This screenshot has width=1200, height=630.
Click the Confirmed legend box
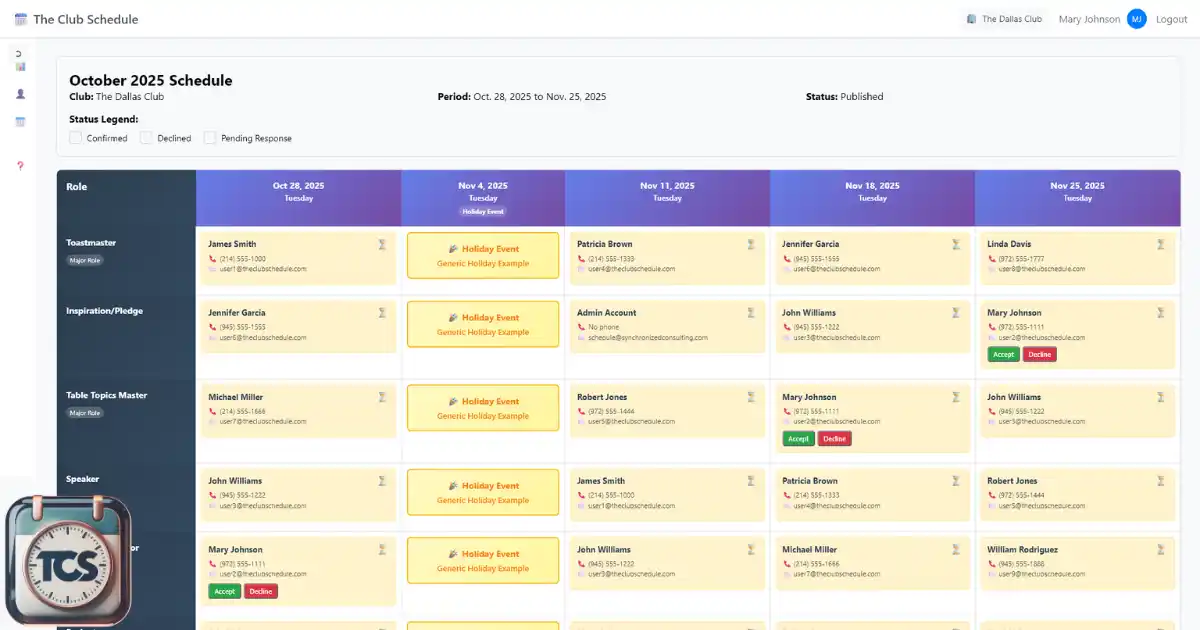pyautogui.click(x=75, y=138)
